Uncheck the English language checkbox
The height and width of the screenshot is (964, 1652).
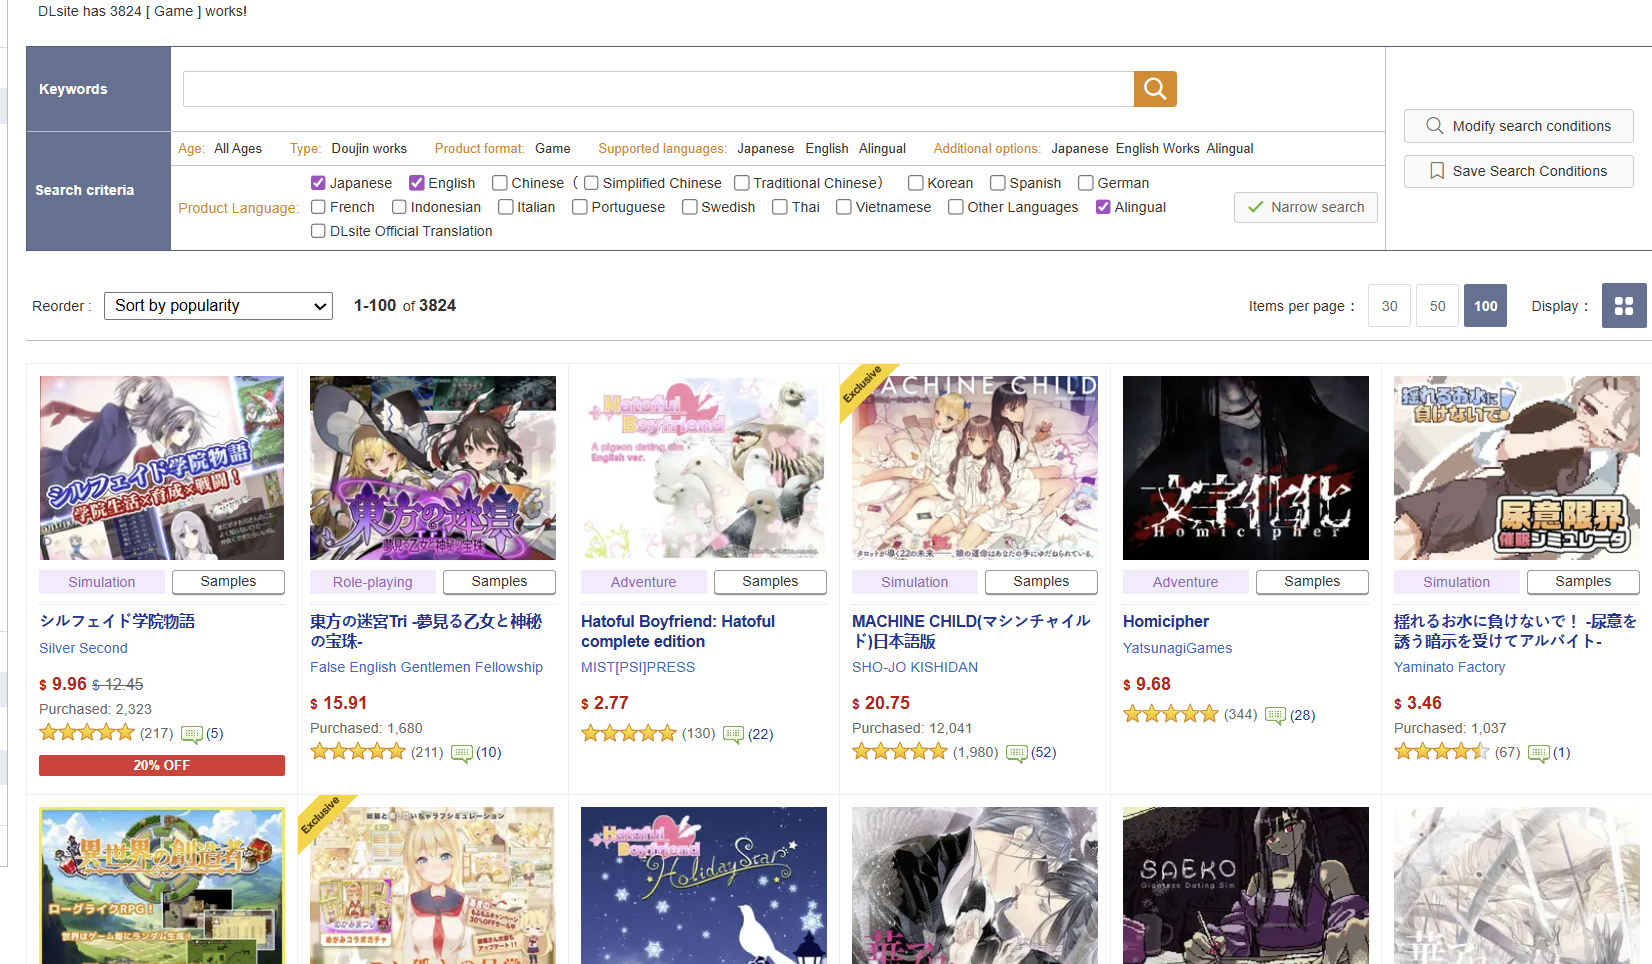[x=417, y=183]
